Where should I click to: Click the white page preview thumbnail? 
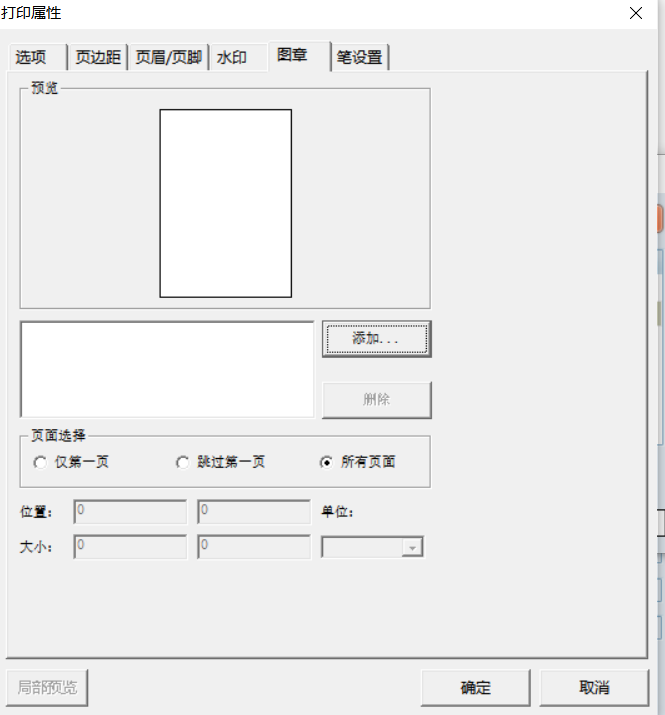click(x=226, y=203)
